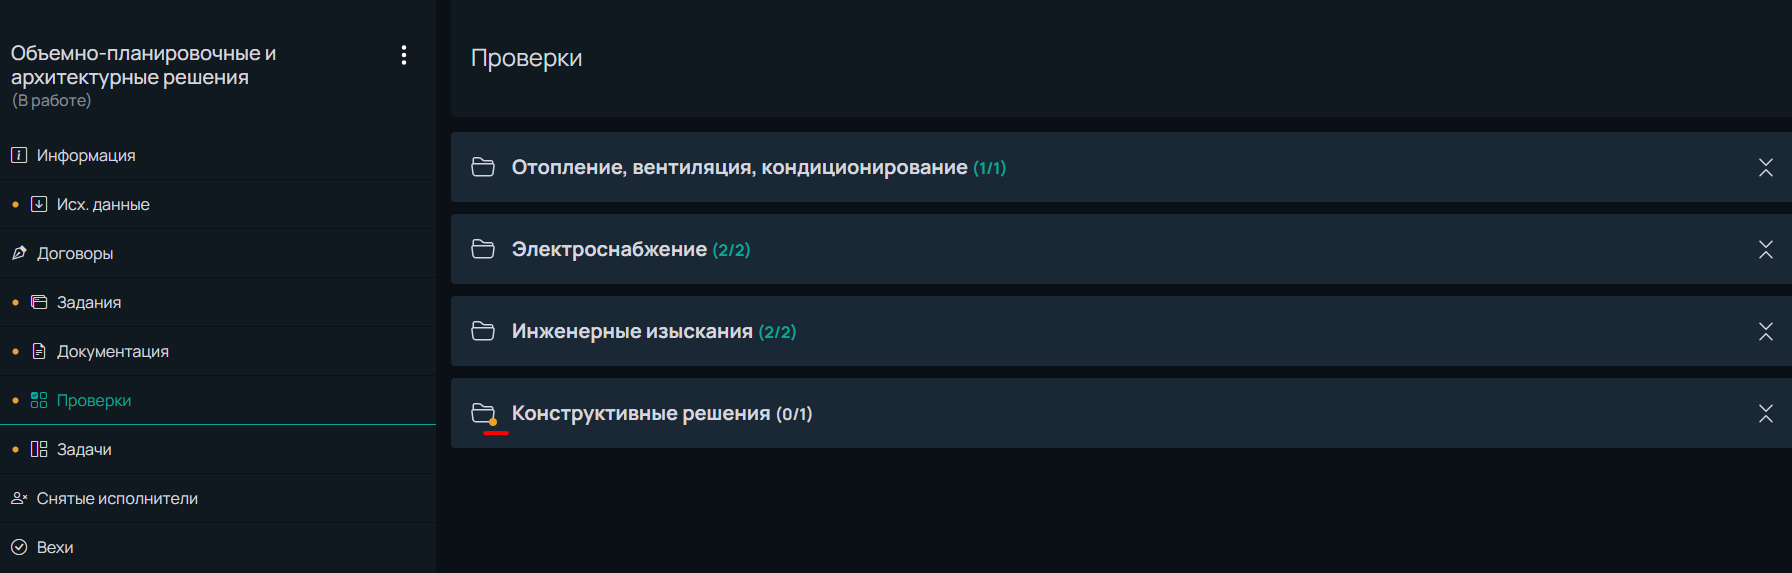Expand the Отопление, вентиляция, кондиционирование folder
The image size is (1792, 573).
pos(1121,167)
